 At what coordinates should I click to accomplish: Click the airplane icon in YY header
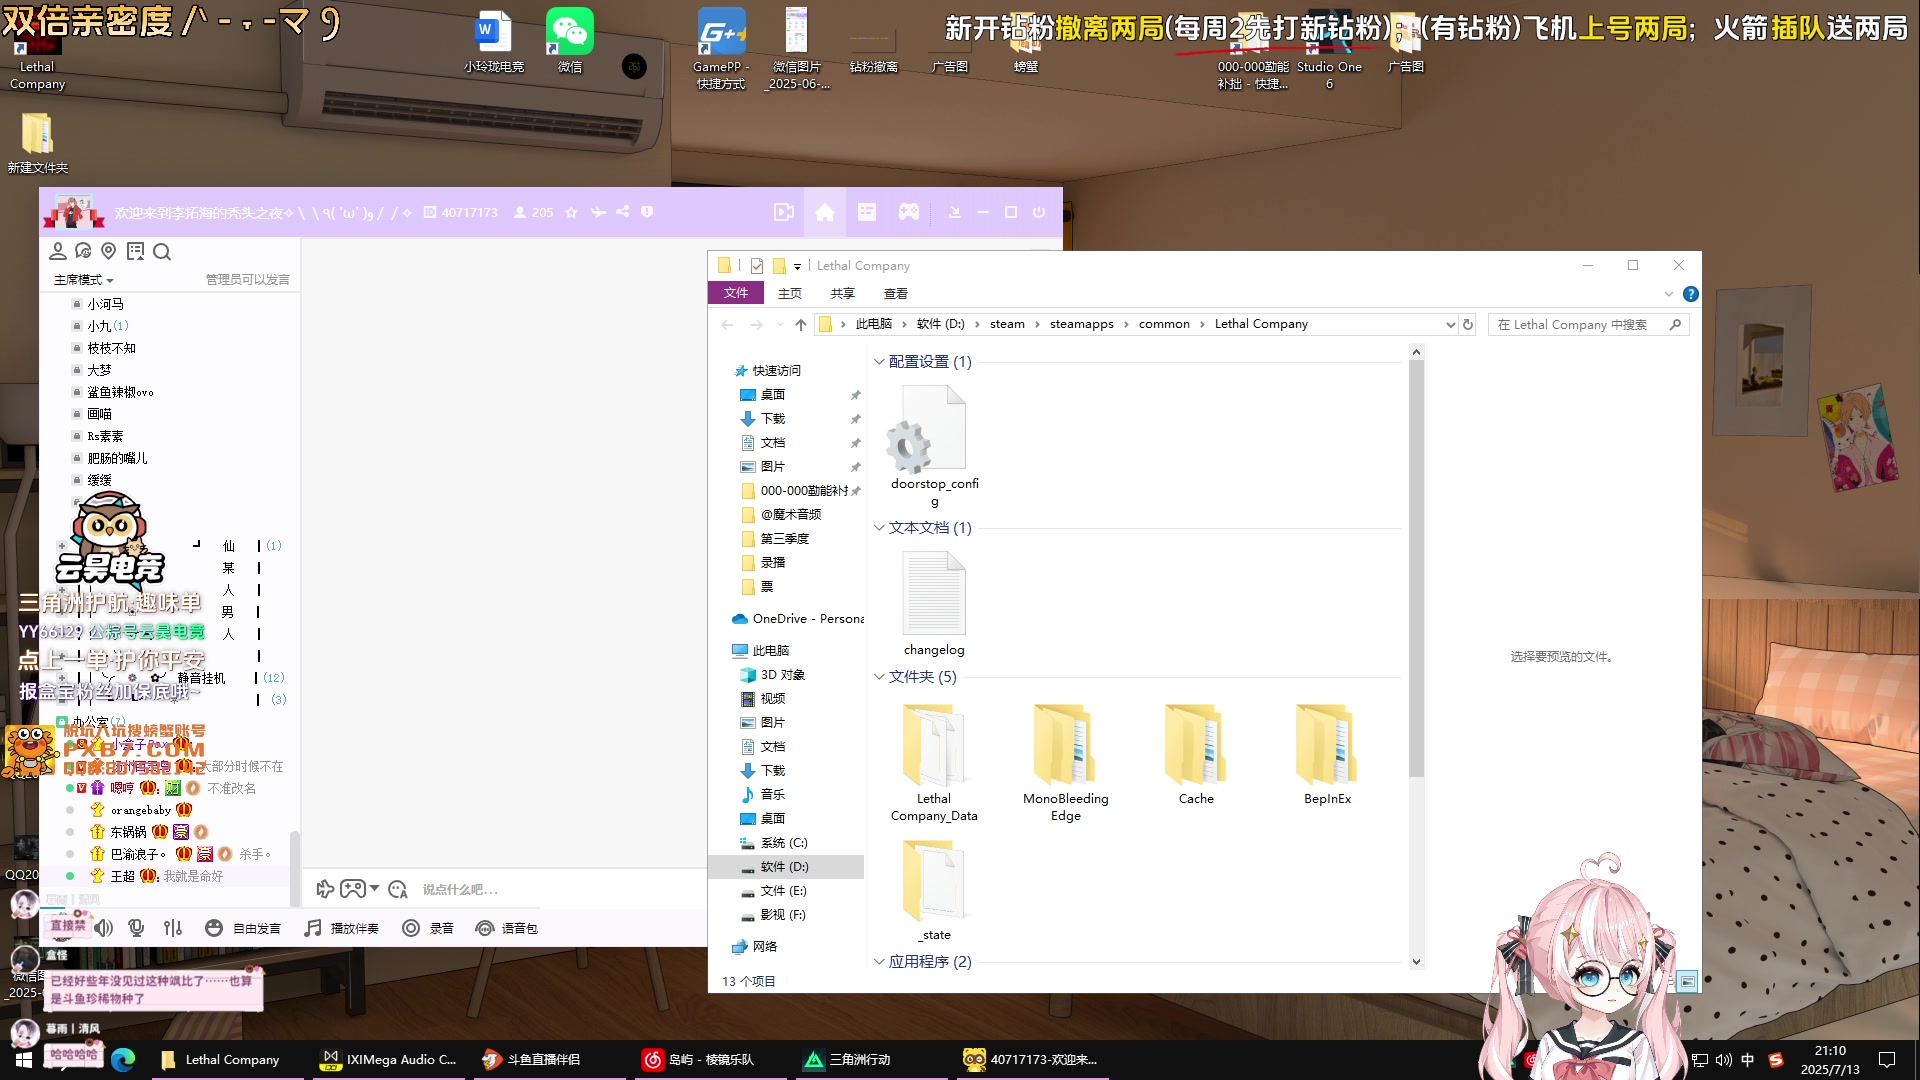(598, 212)
